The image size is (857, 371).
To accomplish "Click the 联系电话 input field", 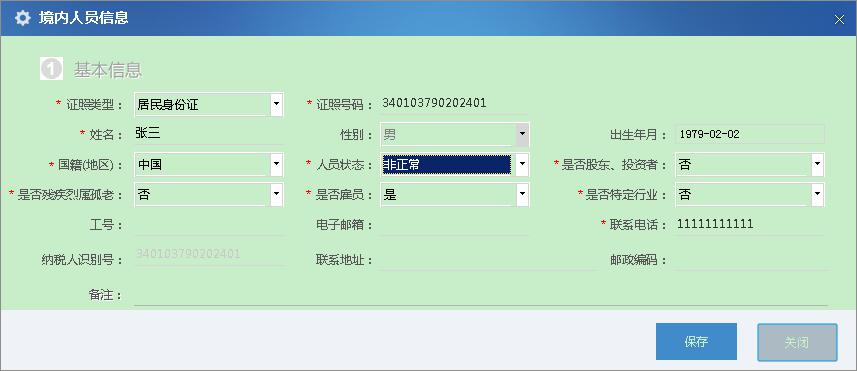I will pyautogui.click(x=750, y=225).
